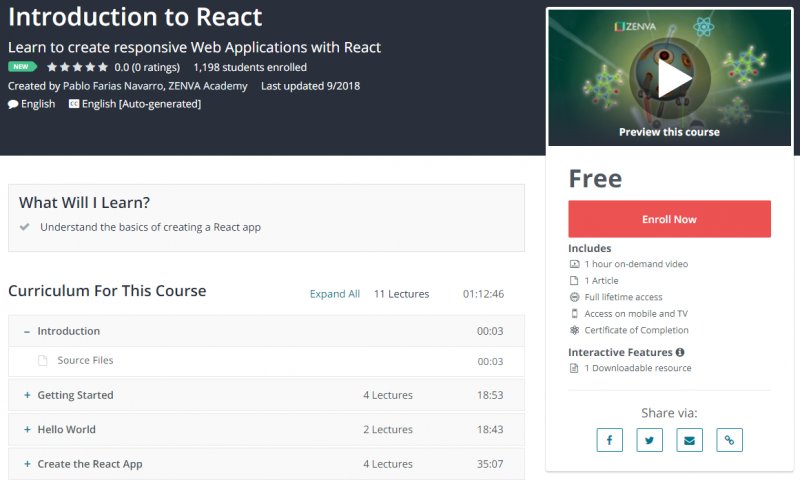Click the mobile and TV access icon

pos(574,313)
